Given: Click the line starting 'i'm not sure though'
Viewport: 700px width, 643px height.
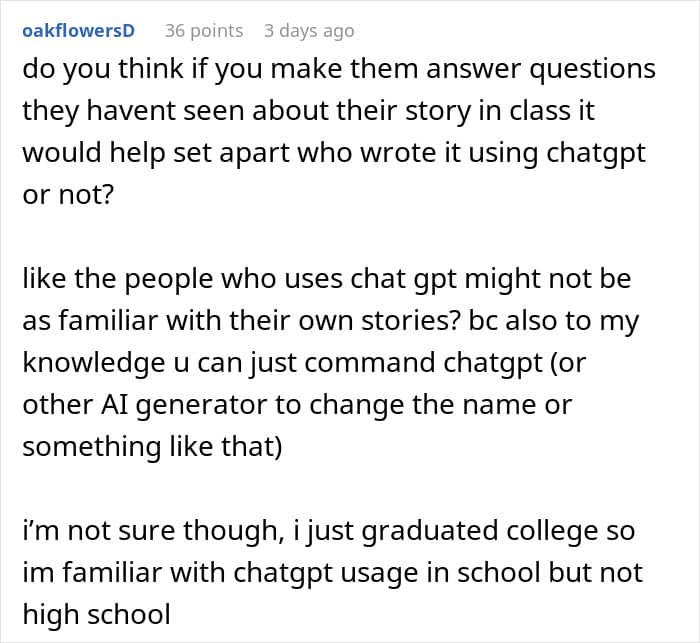Looking at the screenshot, I should click(x=328, y=531).
